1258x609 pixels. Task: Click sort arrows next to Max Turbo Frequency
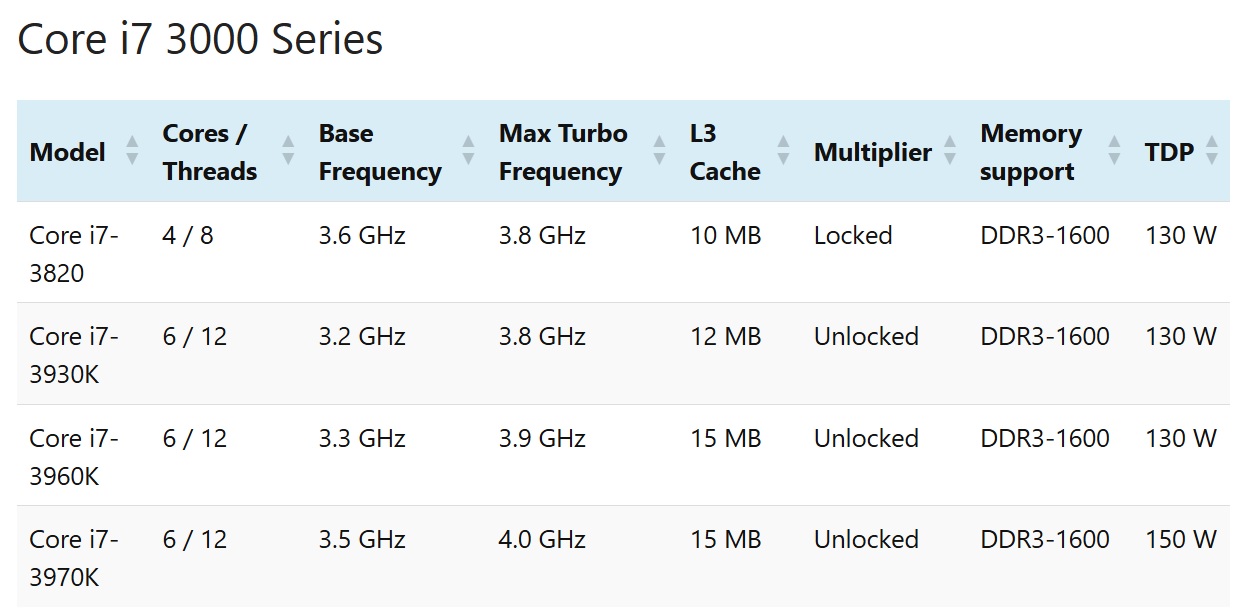pos(659,152)
